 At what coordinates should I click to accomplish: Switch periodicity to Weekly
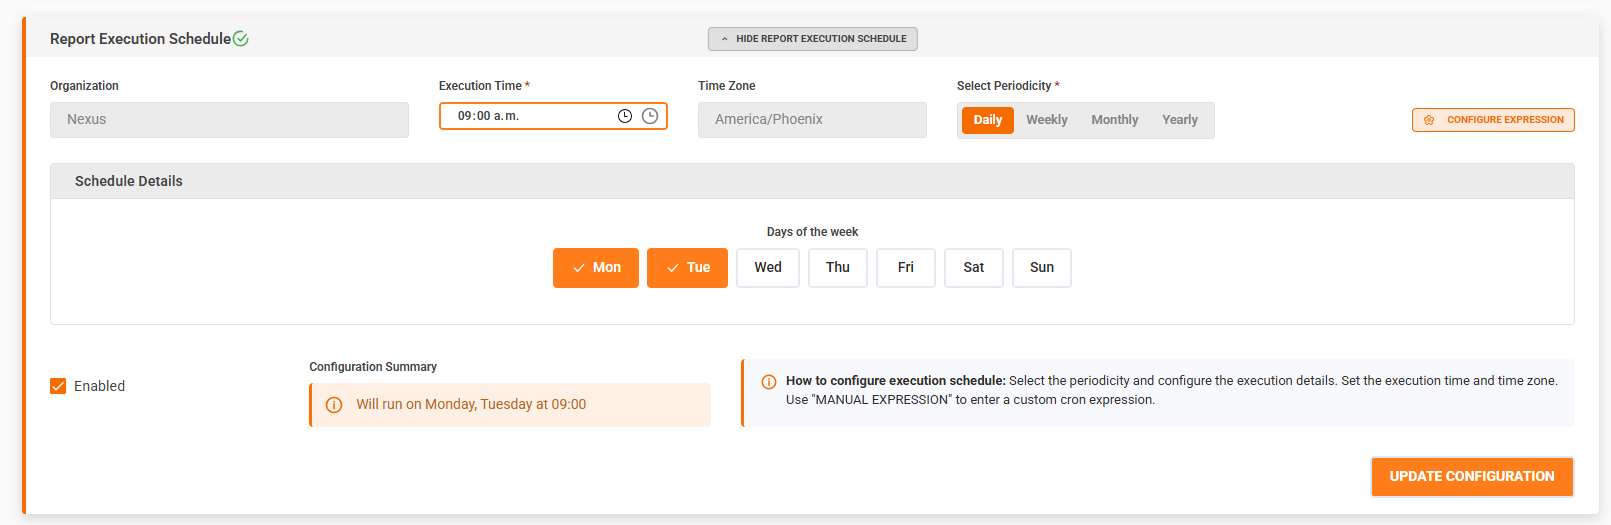coord(1047,120)
